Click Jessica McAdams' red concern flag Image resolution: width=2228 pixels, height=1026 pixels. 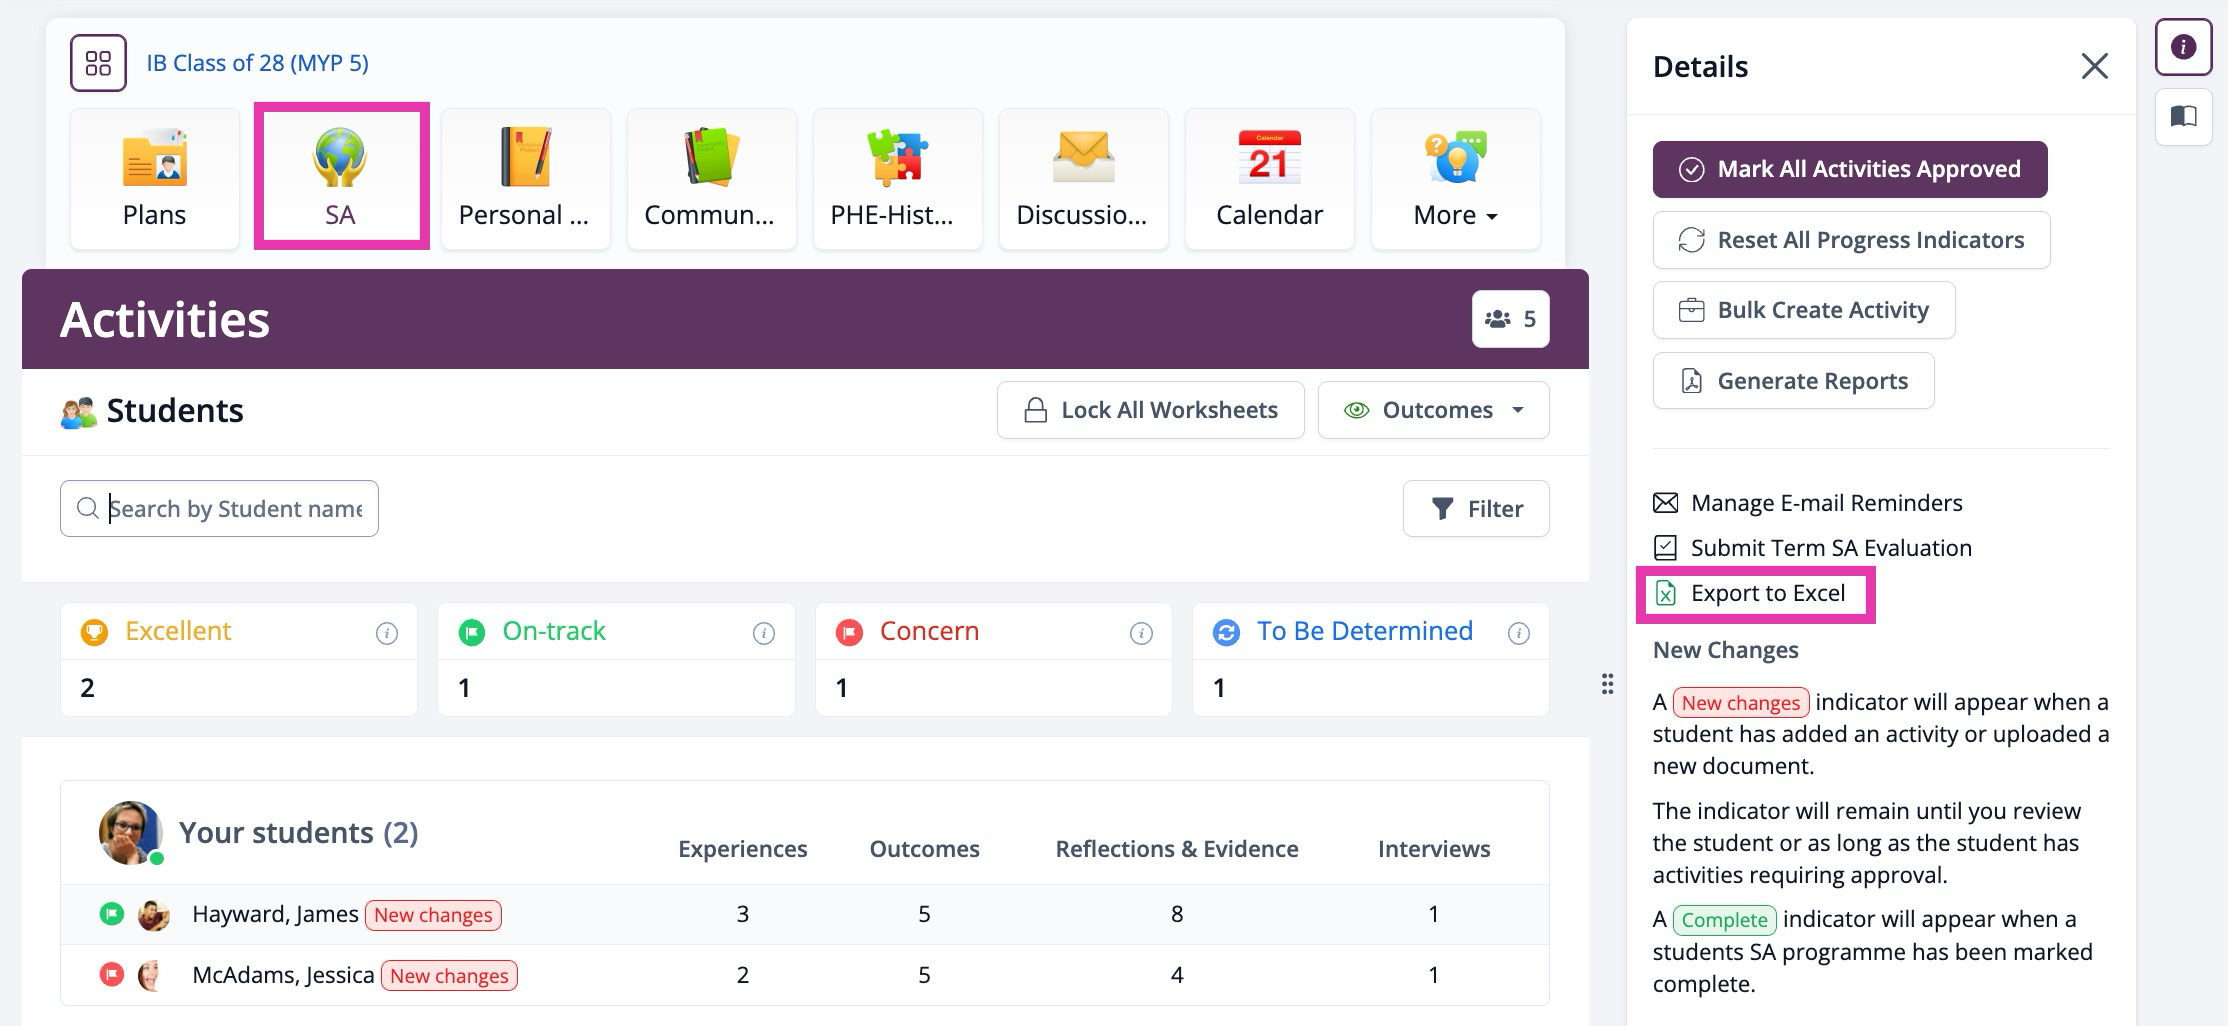[112, 974]
